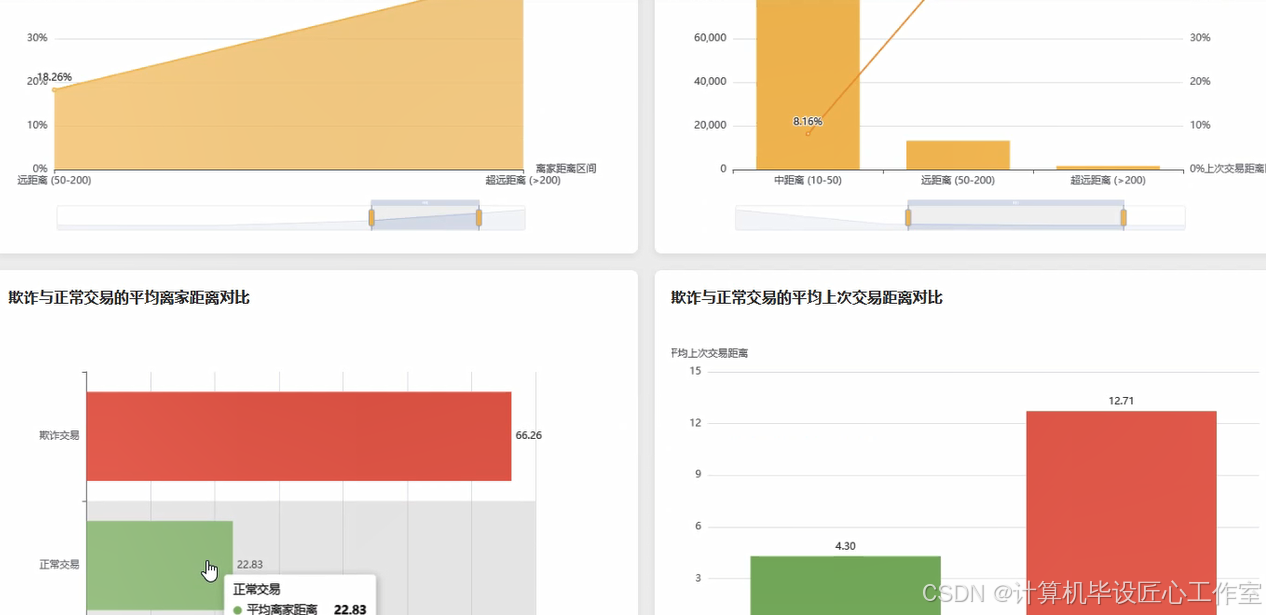The image size is (1266, 615).
Task: Click the 平均上次交易距离 axis name
Action: point(710,353)
